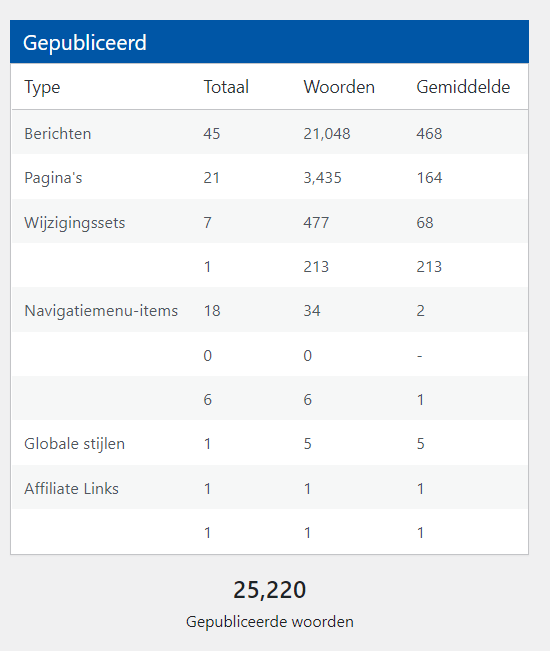
Task: Select the 18 total for Navigatiemenu-items
Action: coord(212,311)
